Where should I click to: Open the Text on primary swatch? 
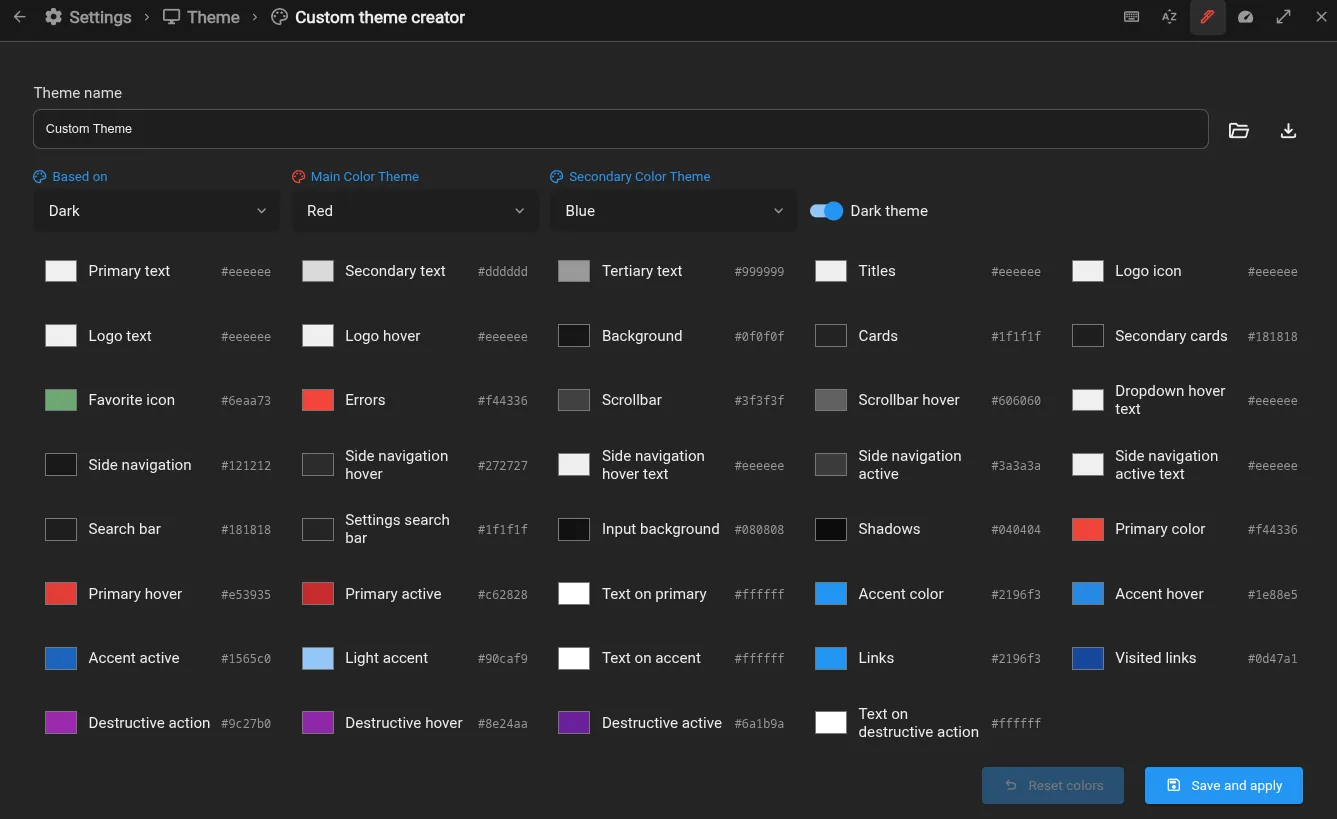(574, 594)
